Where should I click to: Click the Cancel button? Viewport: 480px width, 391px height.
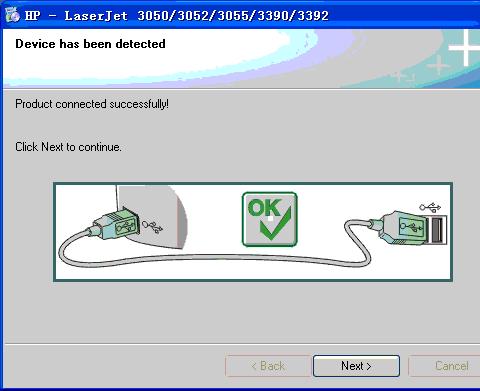point(445,366)
